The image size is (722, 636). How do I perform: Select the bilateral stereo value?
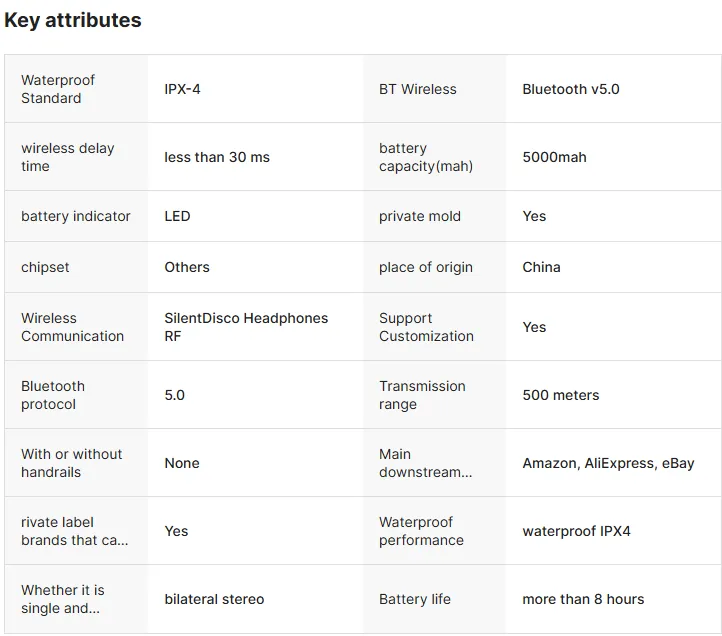tap(214, 599)
